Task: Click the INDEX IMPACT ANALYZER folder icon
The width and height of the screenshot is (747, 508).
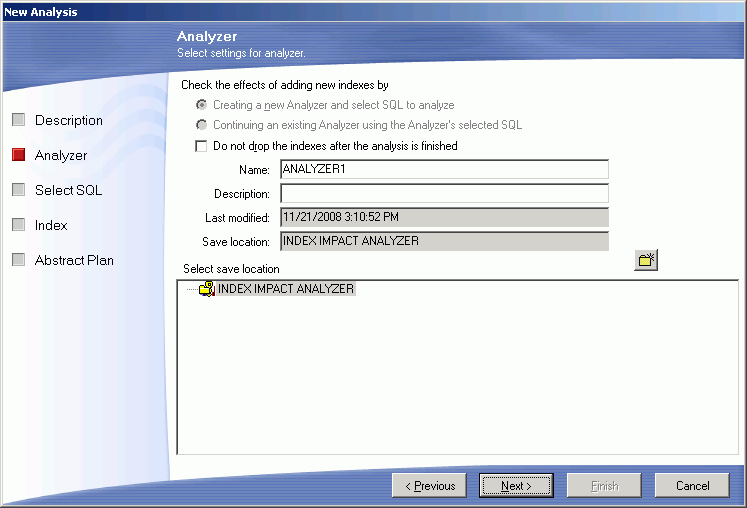Action: [x=207, y=289]
